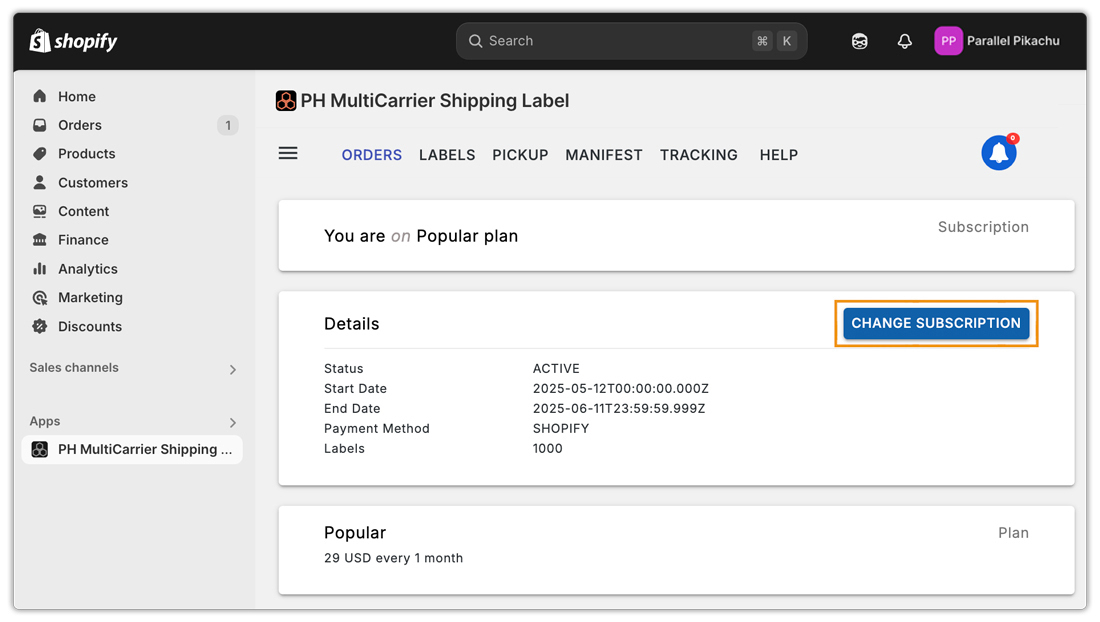Click the Orders count badge 1
This screenshot has width=1100, height=622.
point(227,126)
